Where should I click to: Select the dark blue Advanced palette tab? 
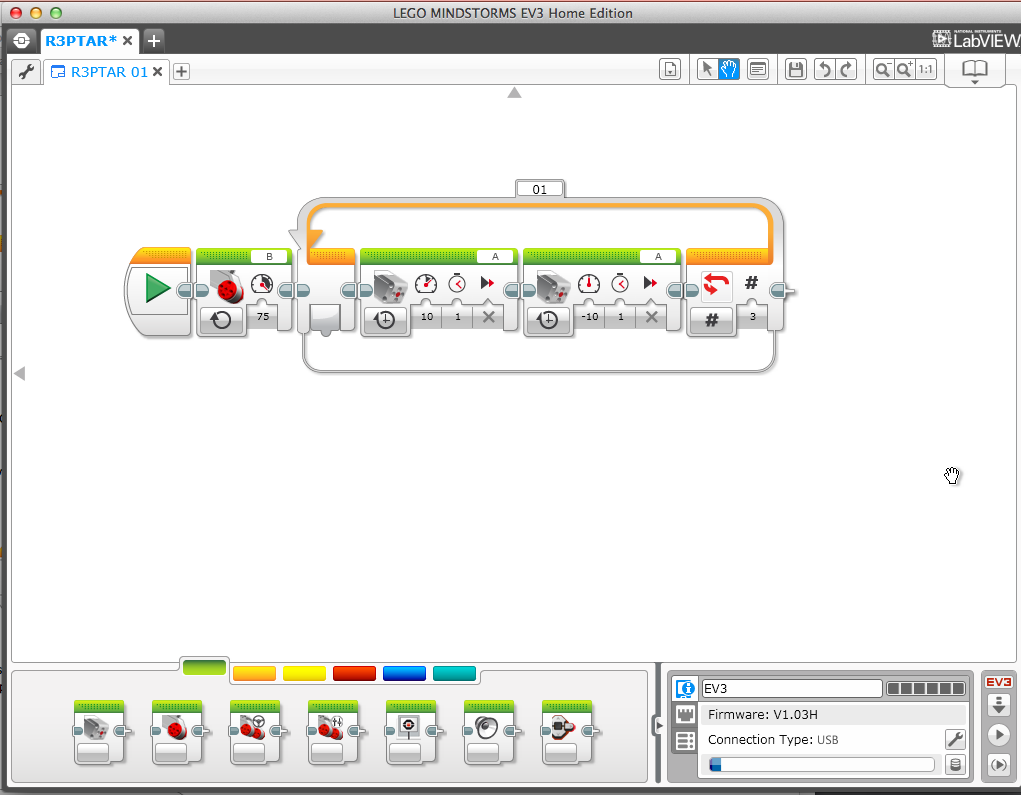tap(404, 673)
